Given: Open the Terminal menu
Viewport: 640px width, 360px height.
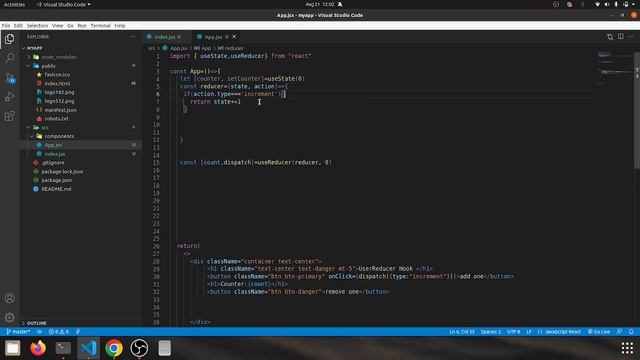Looking at the screenshot, I should pos(100,25).
